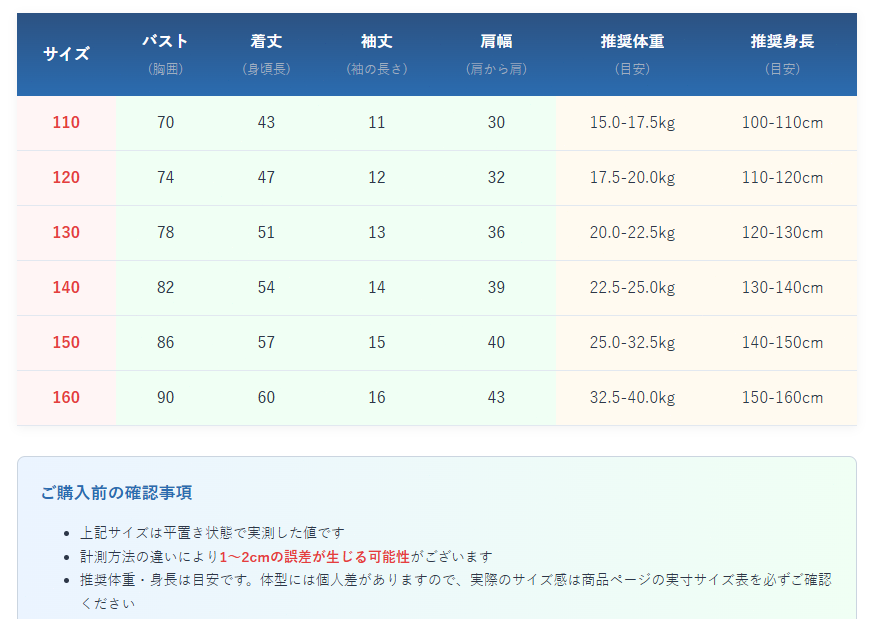Select size 150 row label
This screenshot has height=619, width=870.
point(66,342)
